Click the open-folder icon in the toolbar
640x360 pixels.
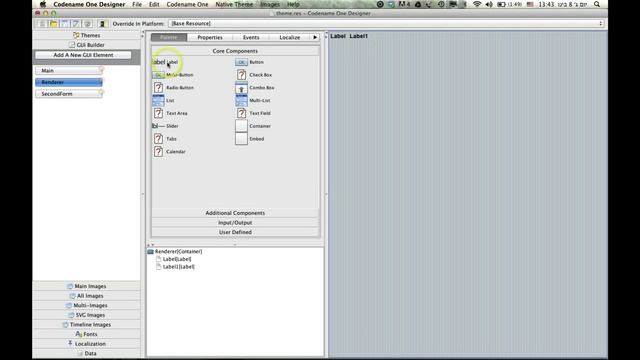(x=53, y=24)
